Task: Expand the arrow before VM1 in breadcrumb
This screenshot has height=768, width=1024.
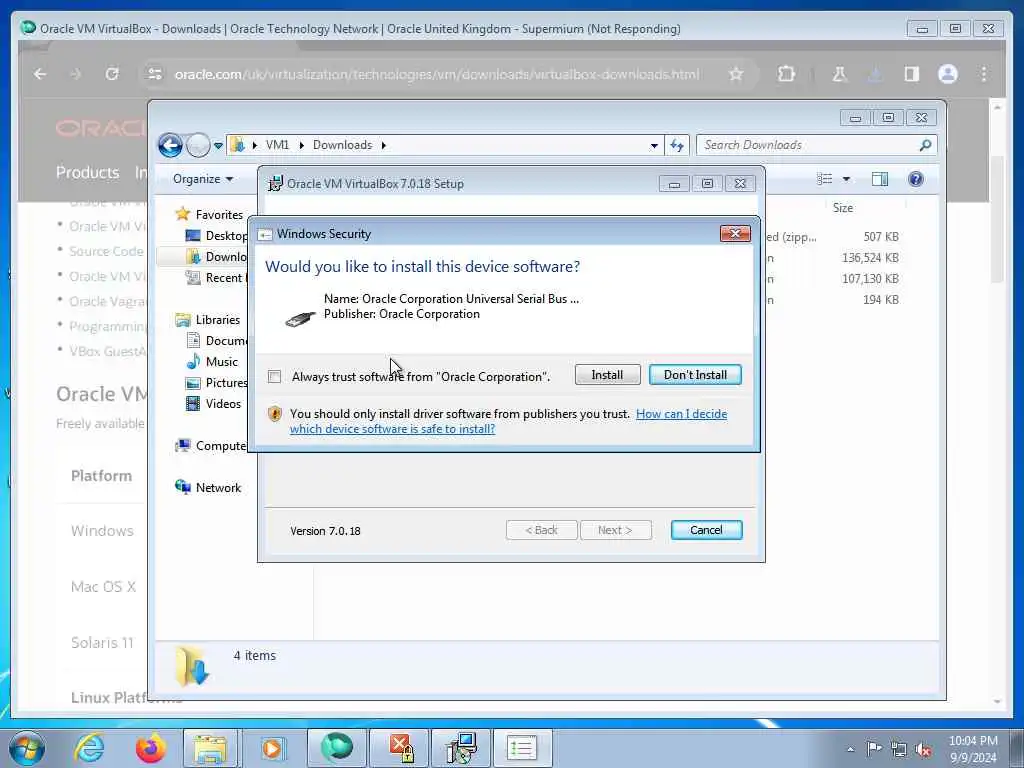Action: (254, 145)
